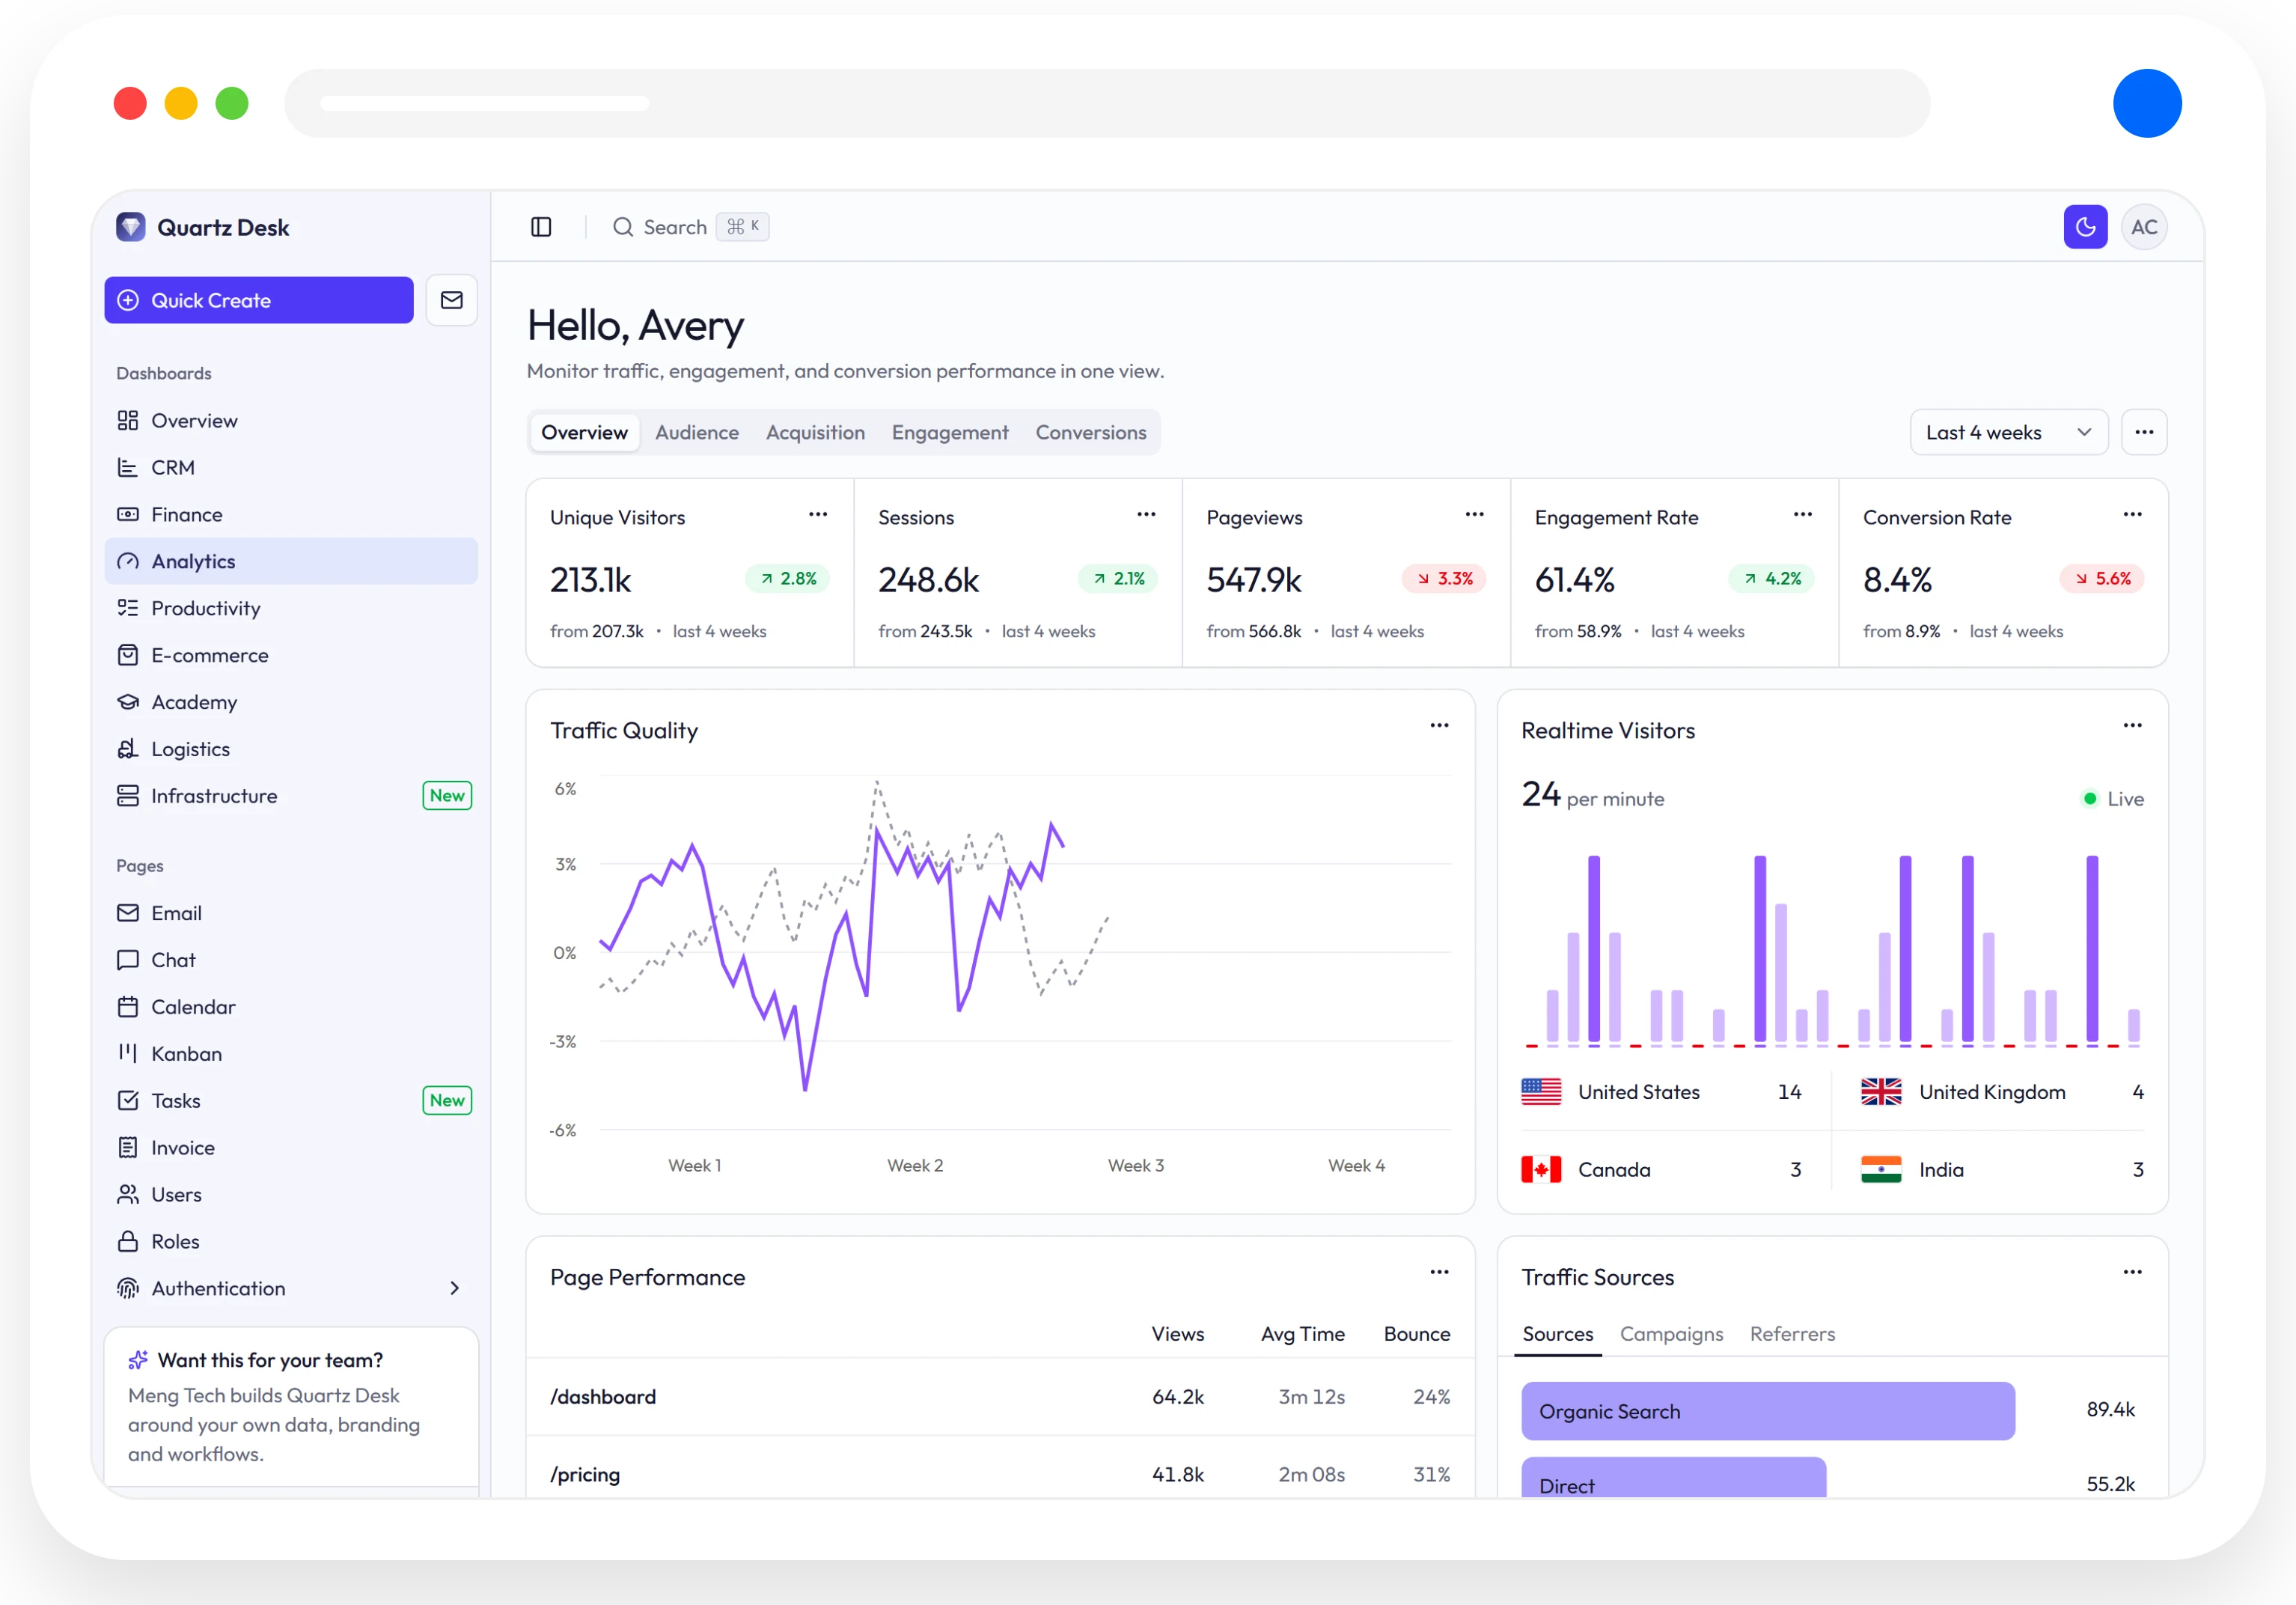This screenshot has width=2296, height=1605.
Task: Open the Productivity dashboard
Action: pos(291,608)
